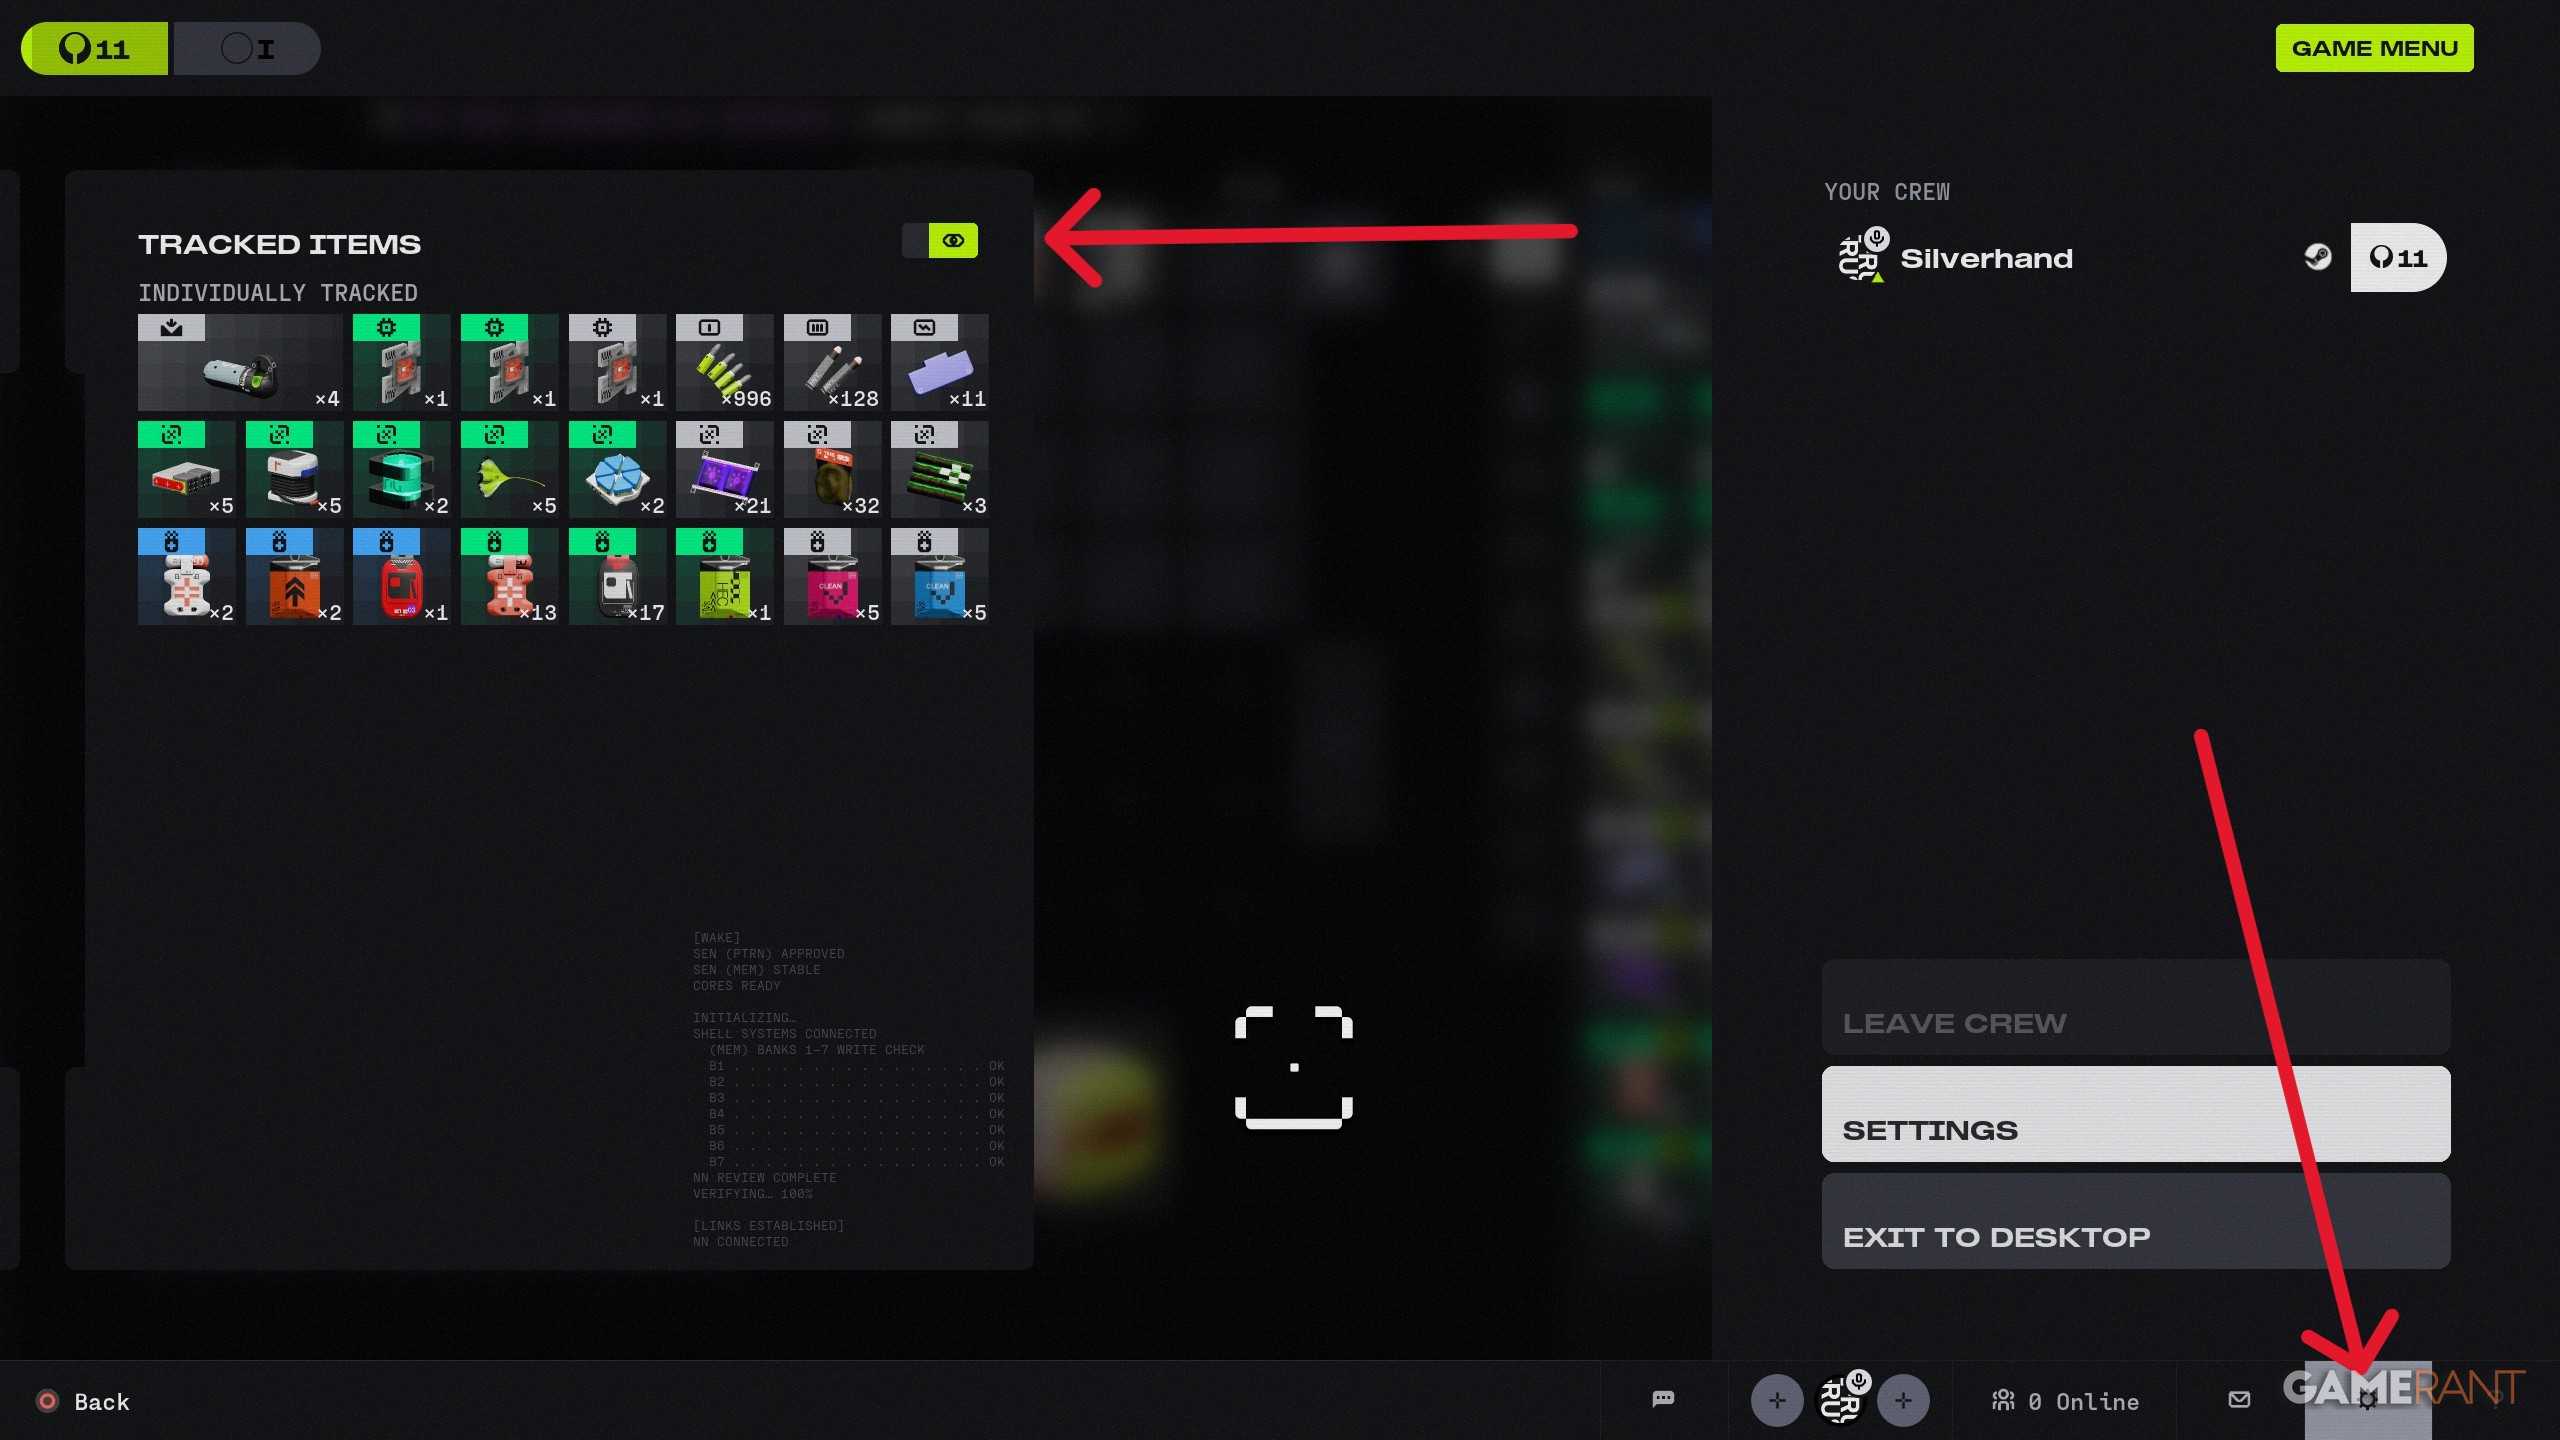
Task: Click the plus slot right of crew avatar
Action: (1903, 1400)
